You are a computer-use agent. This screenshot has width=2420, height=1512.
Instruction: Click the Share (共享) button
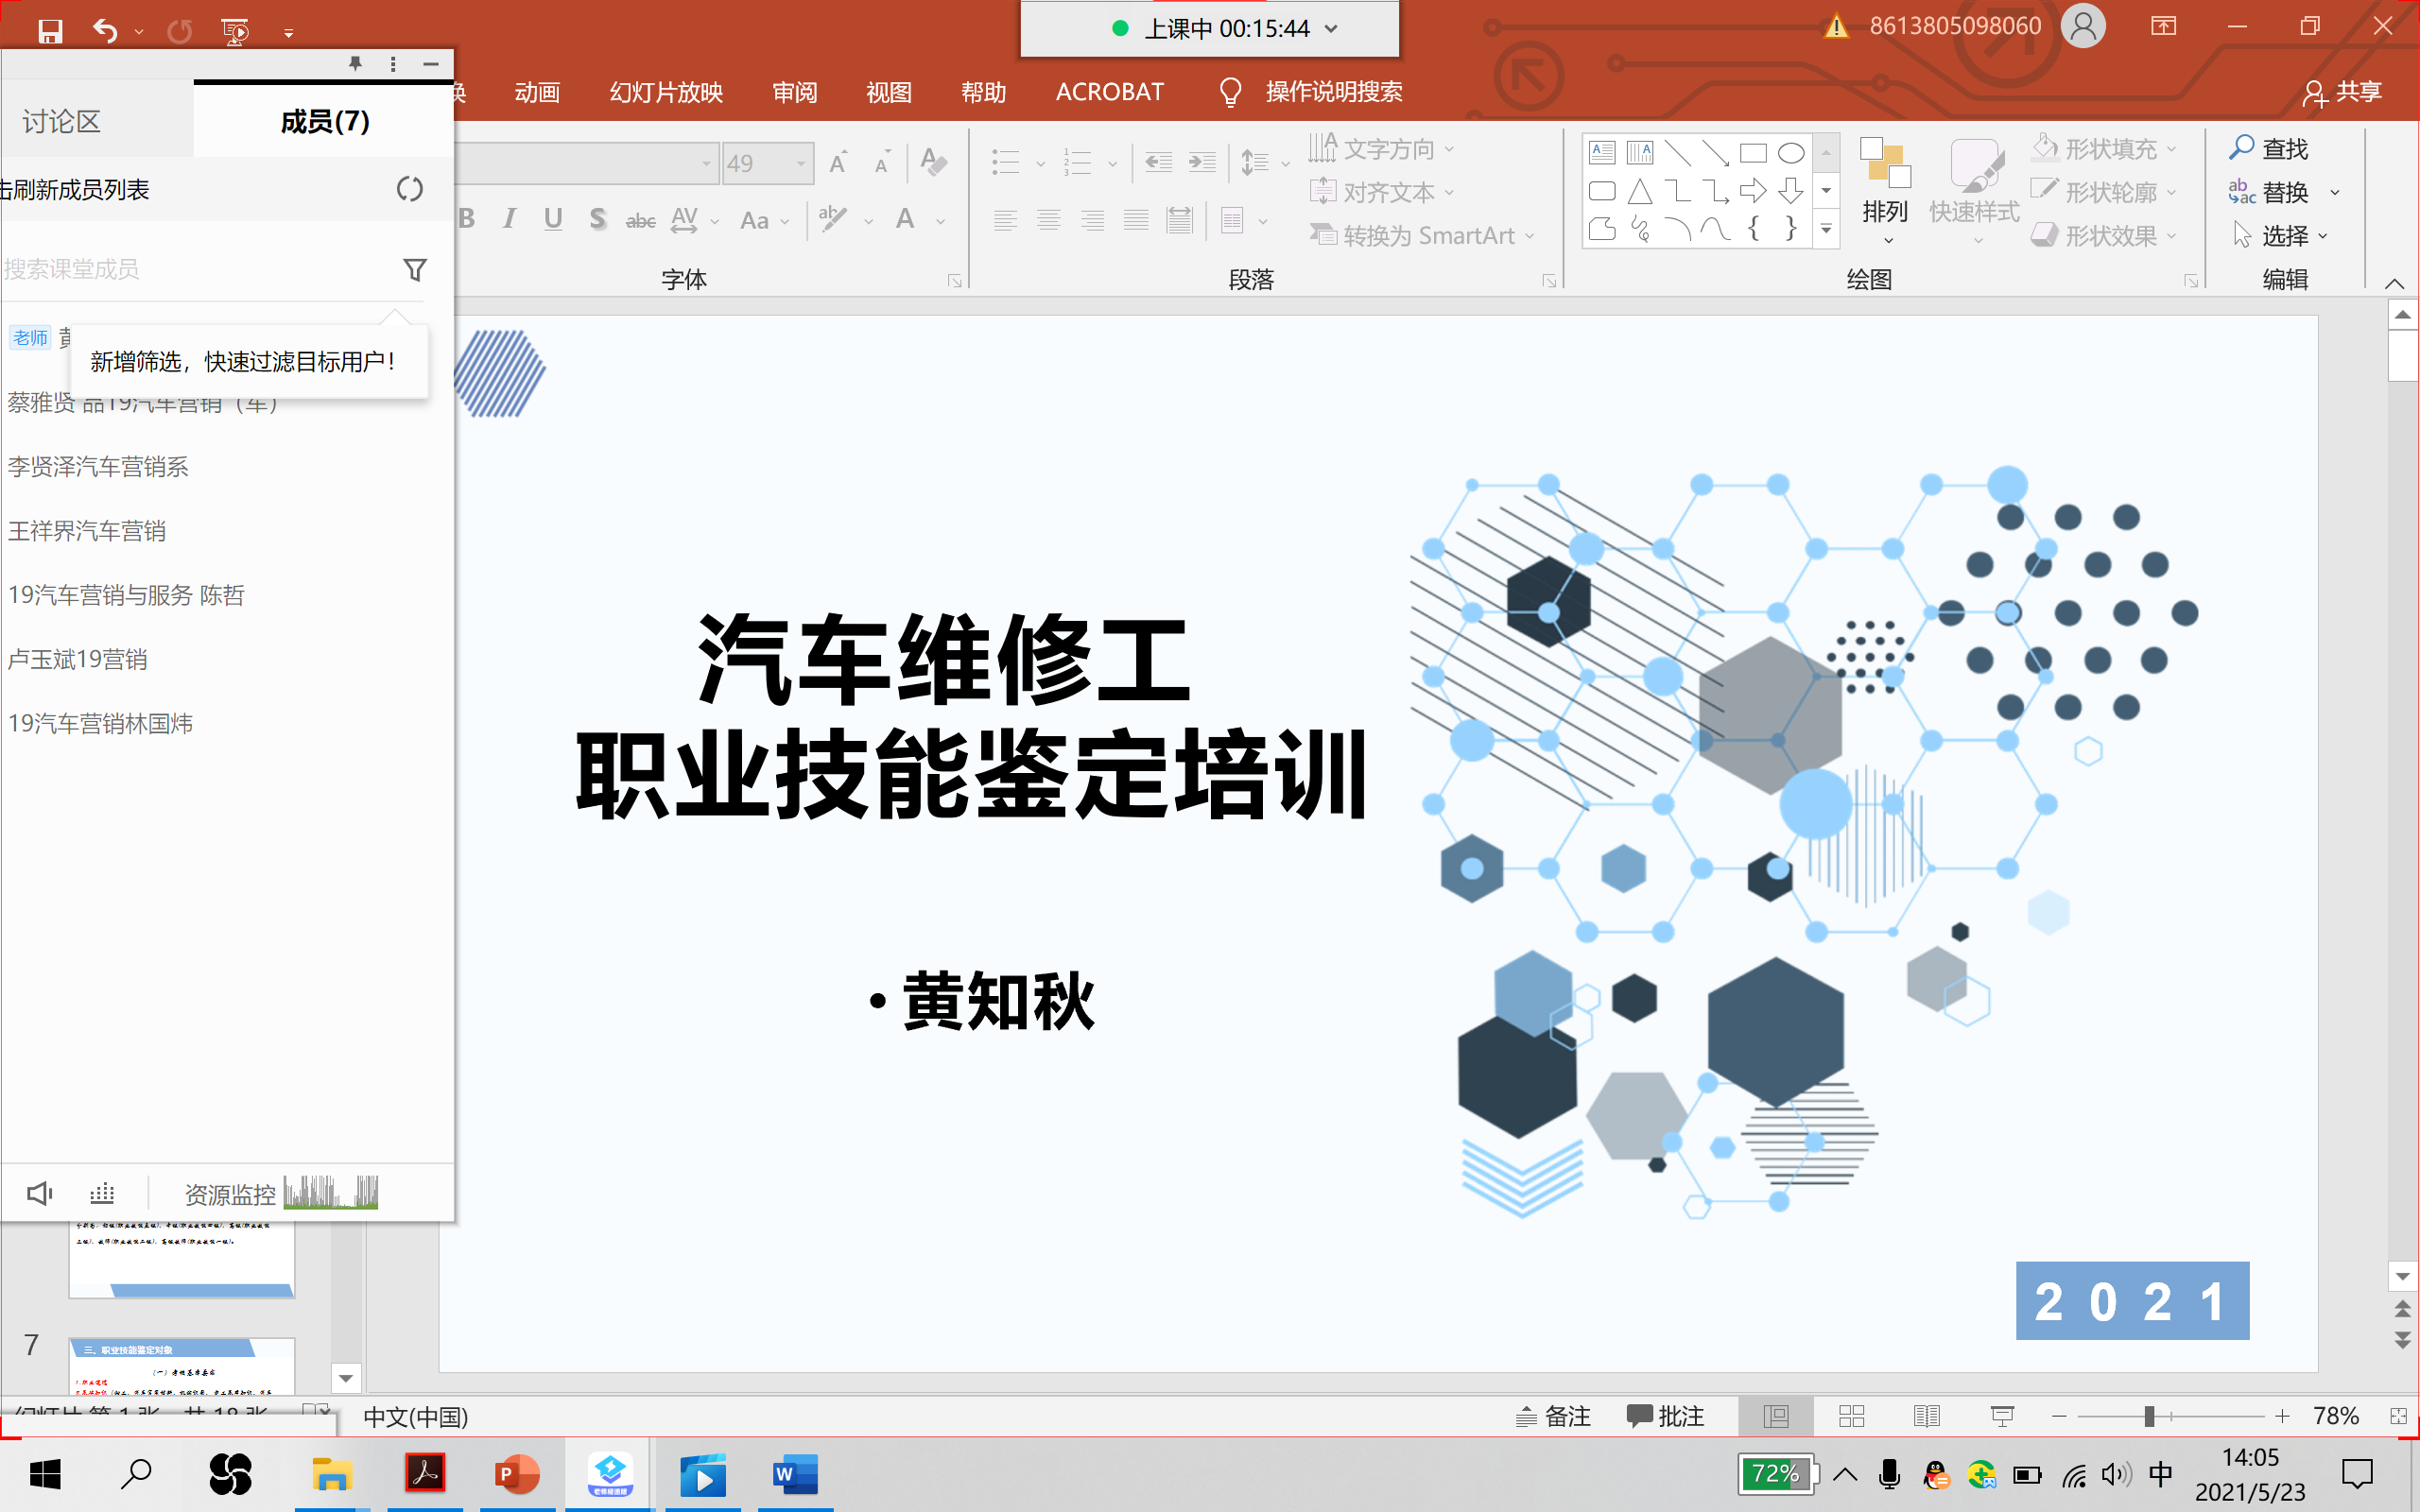point(2343,92)
